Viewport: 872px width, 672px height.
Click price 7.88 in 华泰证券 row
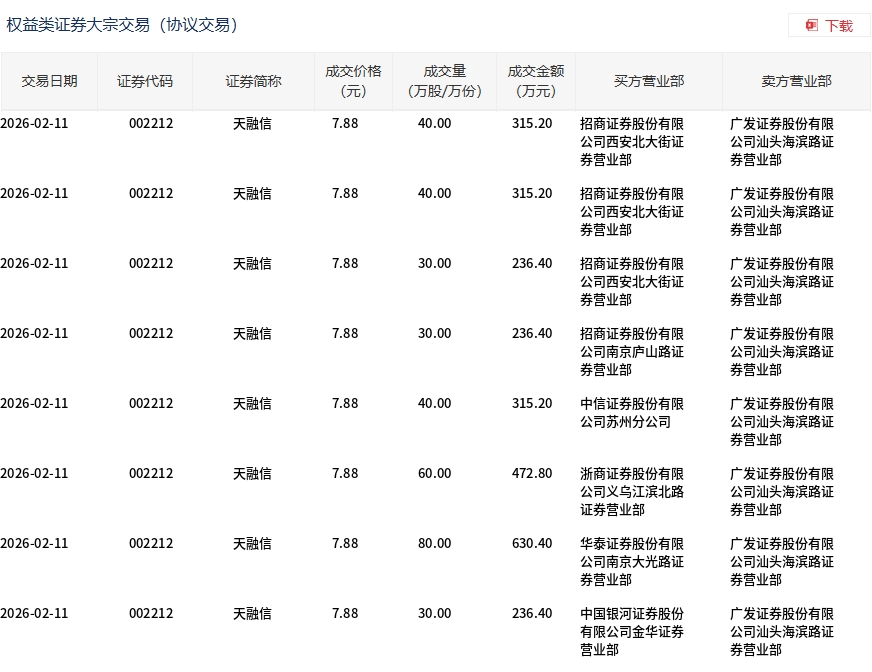point(345,543)
